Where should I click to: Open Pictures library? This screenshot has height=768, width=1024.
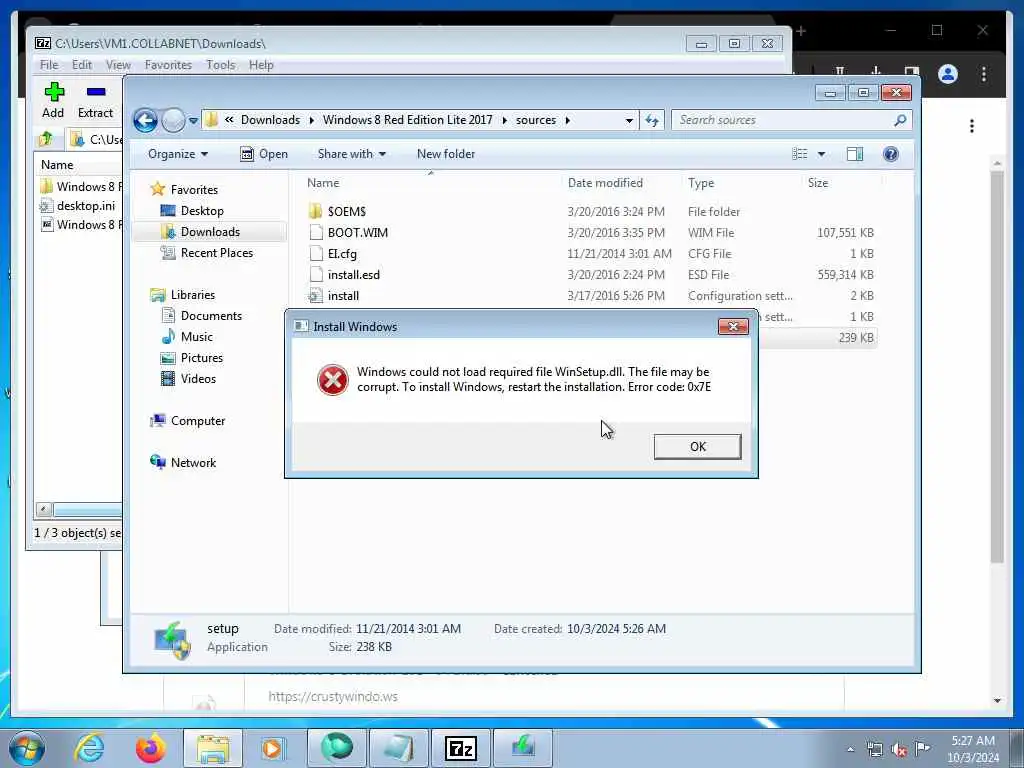(201, 358)
